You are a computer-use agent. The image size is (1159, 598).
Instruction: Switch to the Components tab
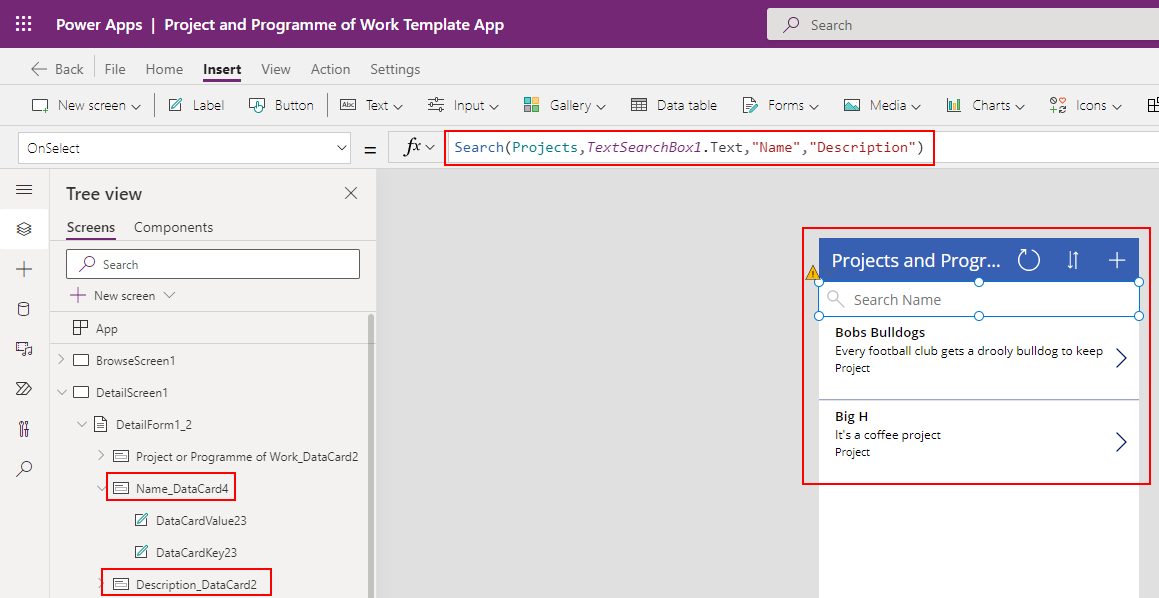point(173,227)
